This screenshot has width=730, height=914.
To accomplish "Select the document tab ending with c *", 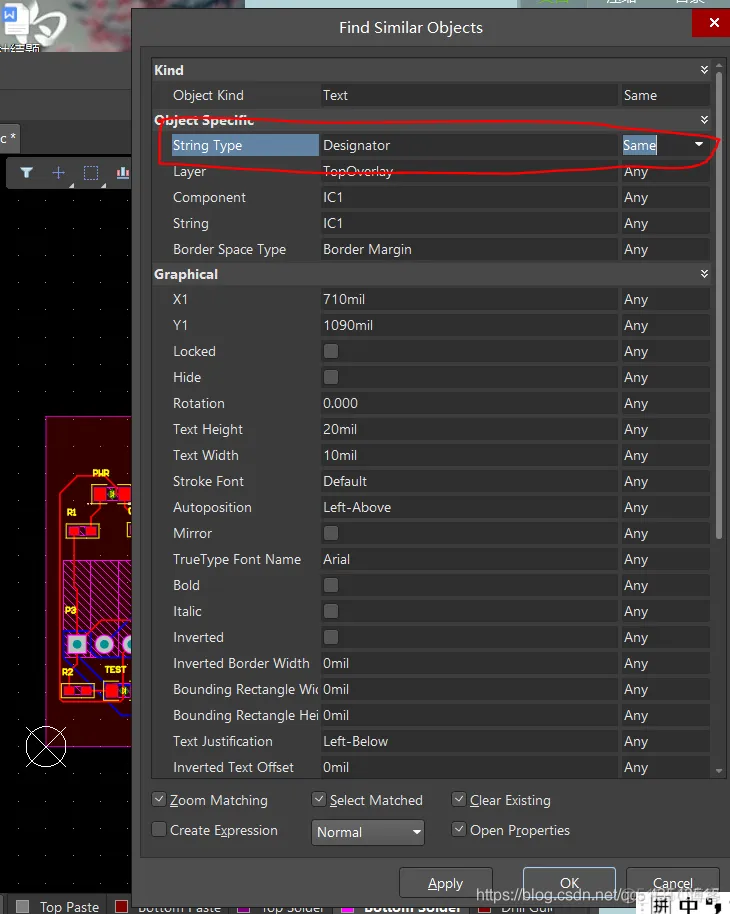I will tap(9, 139).
